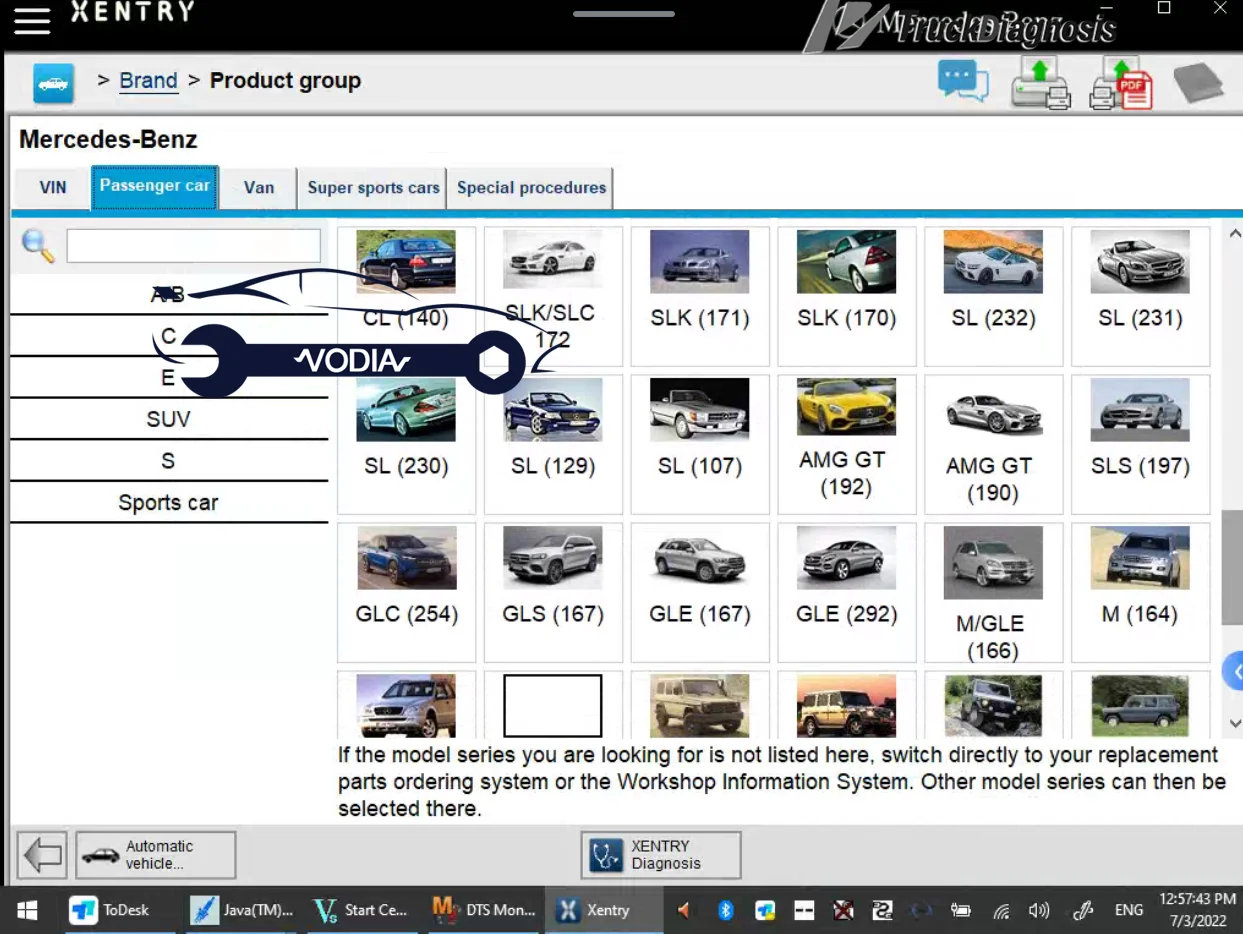1243x934 pixels.
Task: Click Automatic vehicle determination button
Action: (x=156, y=855)
